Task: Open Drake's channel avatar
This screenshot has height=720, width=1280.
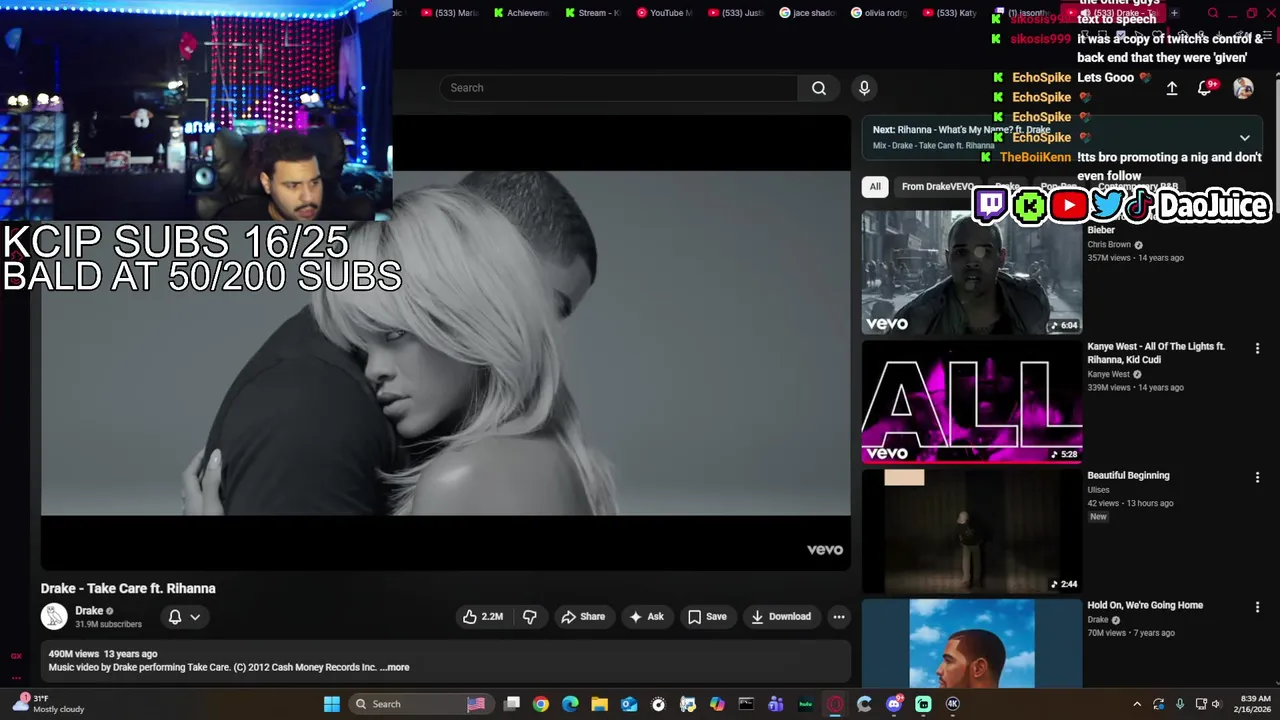Action: (x=54, y=616)
